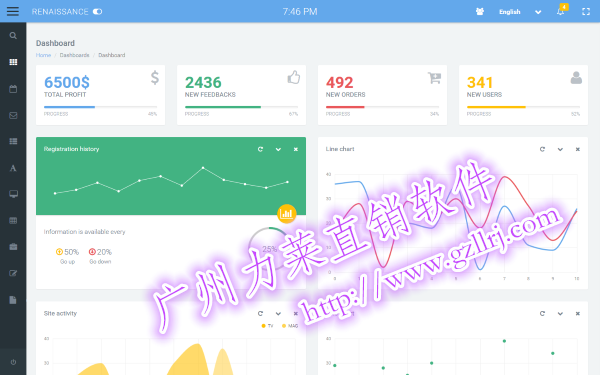Open the calendar icon in sidebar
Screen dimensions: 600x375
coord(13,89)
